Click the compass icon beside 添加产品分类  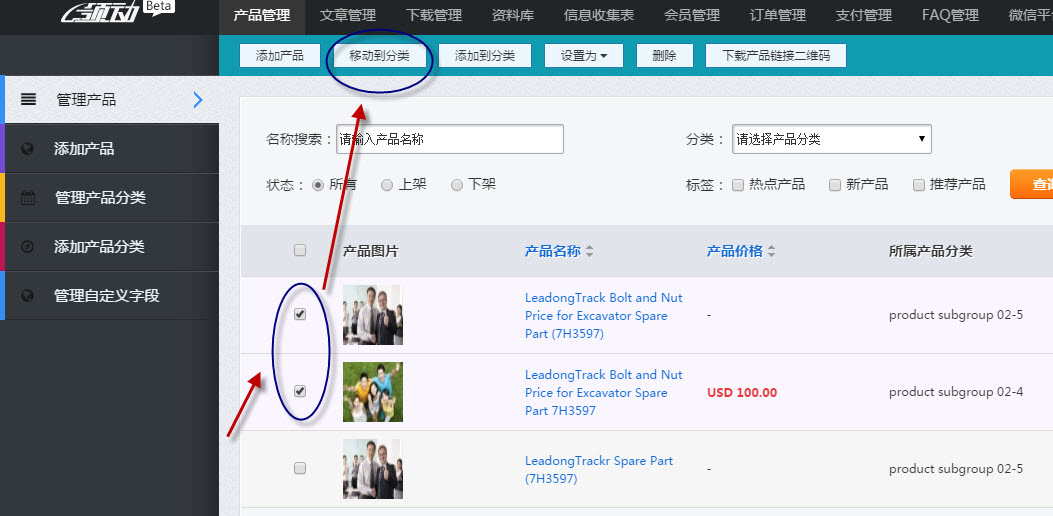click(28, 247)
